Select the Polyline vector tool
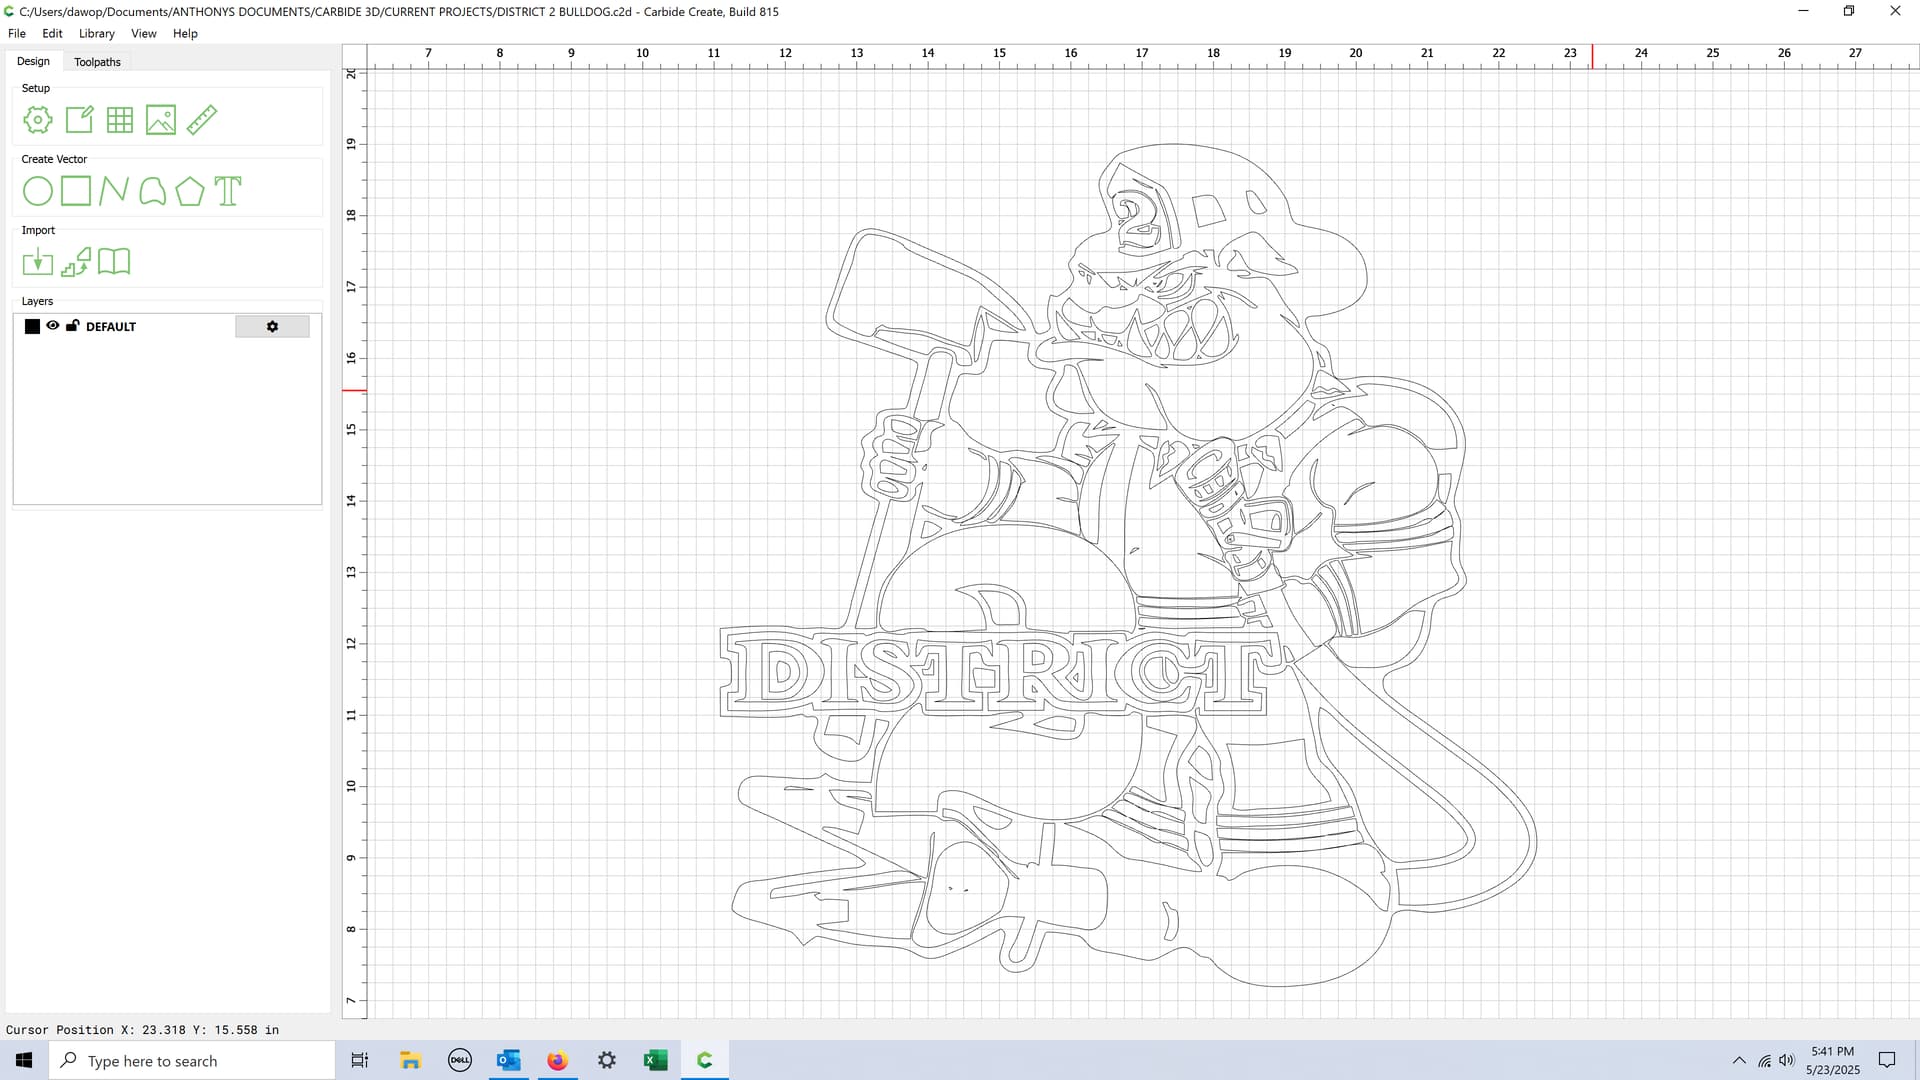 (x=114, y=191)
